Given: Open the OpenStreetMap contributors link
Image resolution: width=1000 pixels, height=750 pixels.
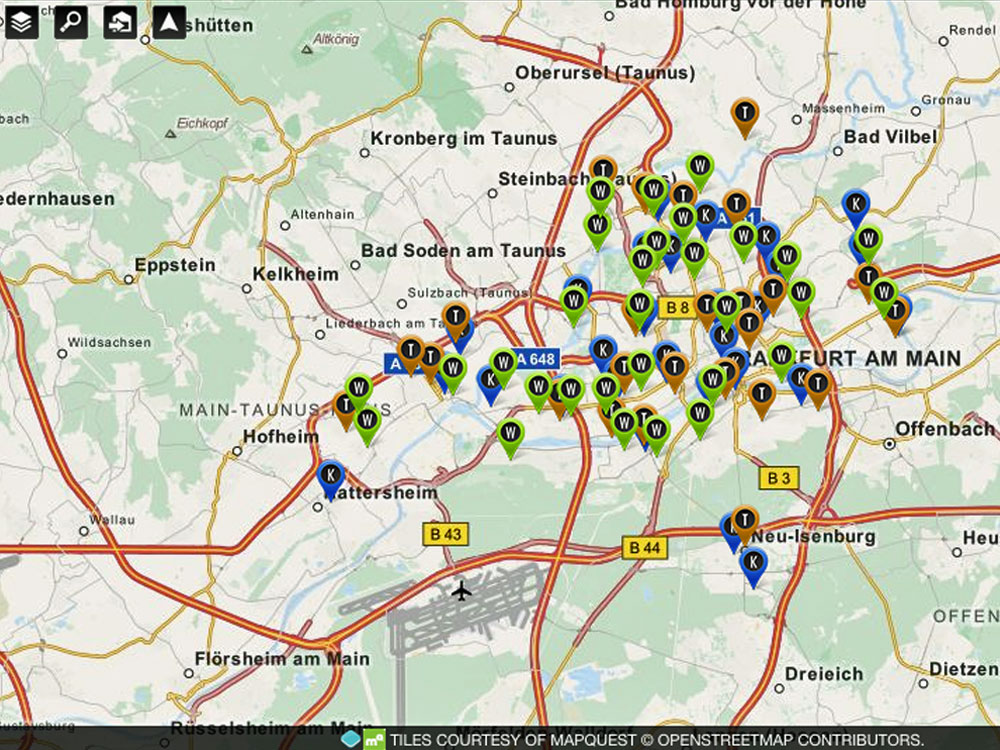Looking at the screenshot, I should click(x=790, y=740).
